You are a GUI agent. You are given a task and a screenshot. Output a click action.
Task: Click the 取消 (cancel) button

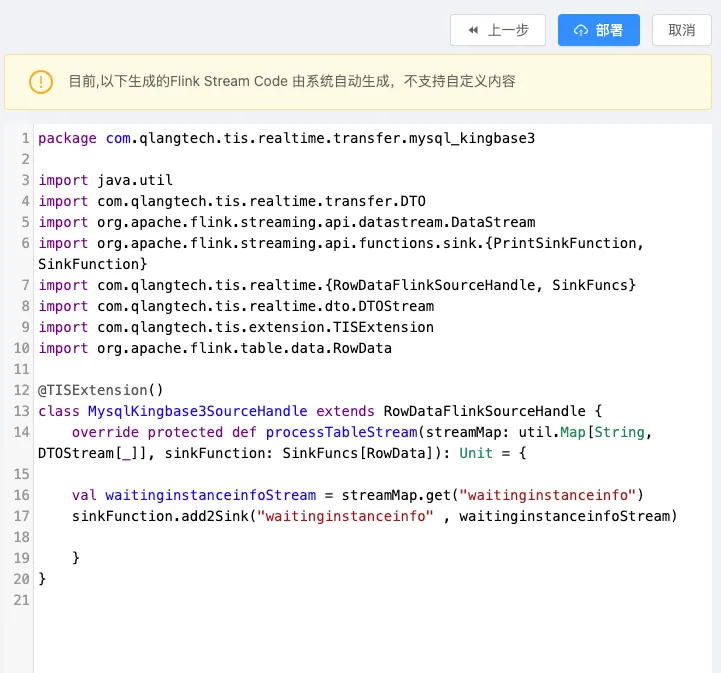coord(681,30)
